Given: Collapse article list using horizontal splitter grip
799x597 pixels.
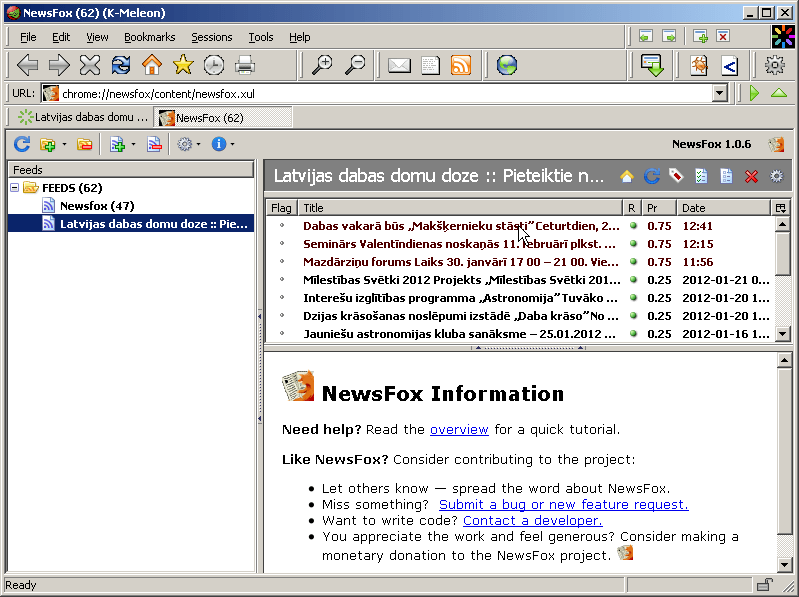Looking at the screenshot, I should pos(528,348).
